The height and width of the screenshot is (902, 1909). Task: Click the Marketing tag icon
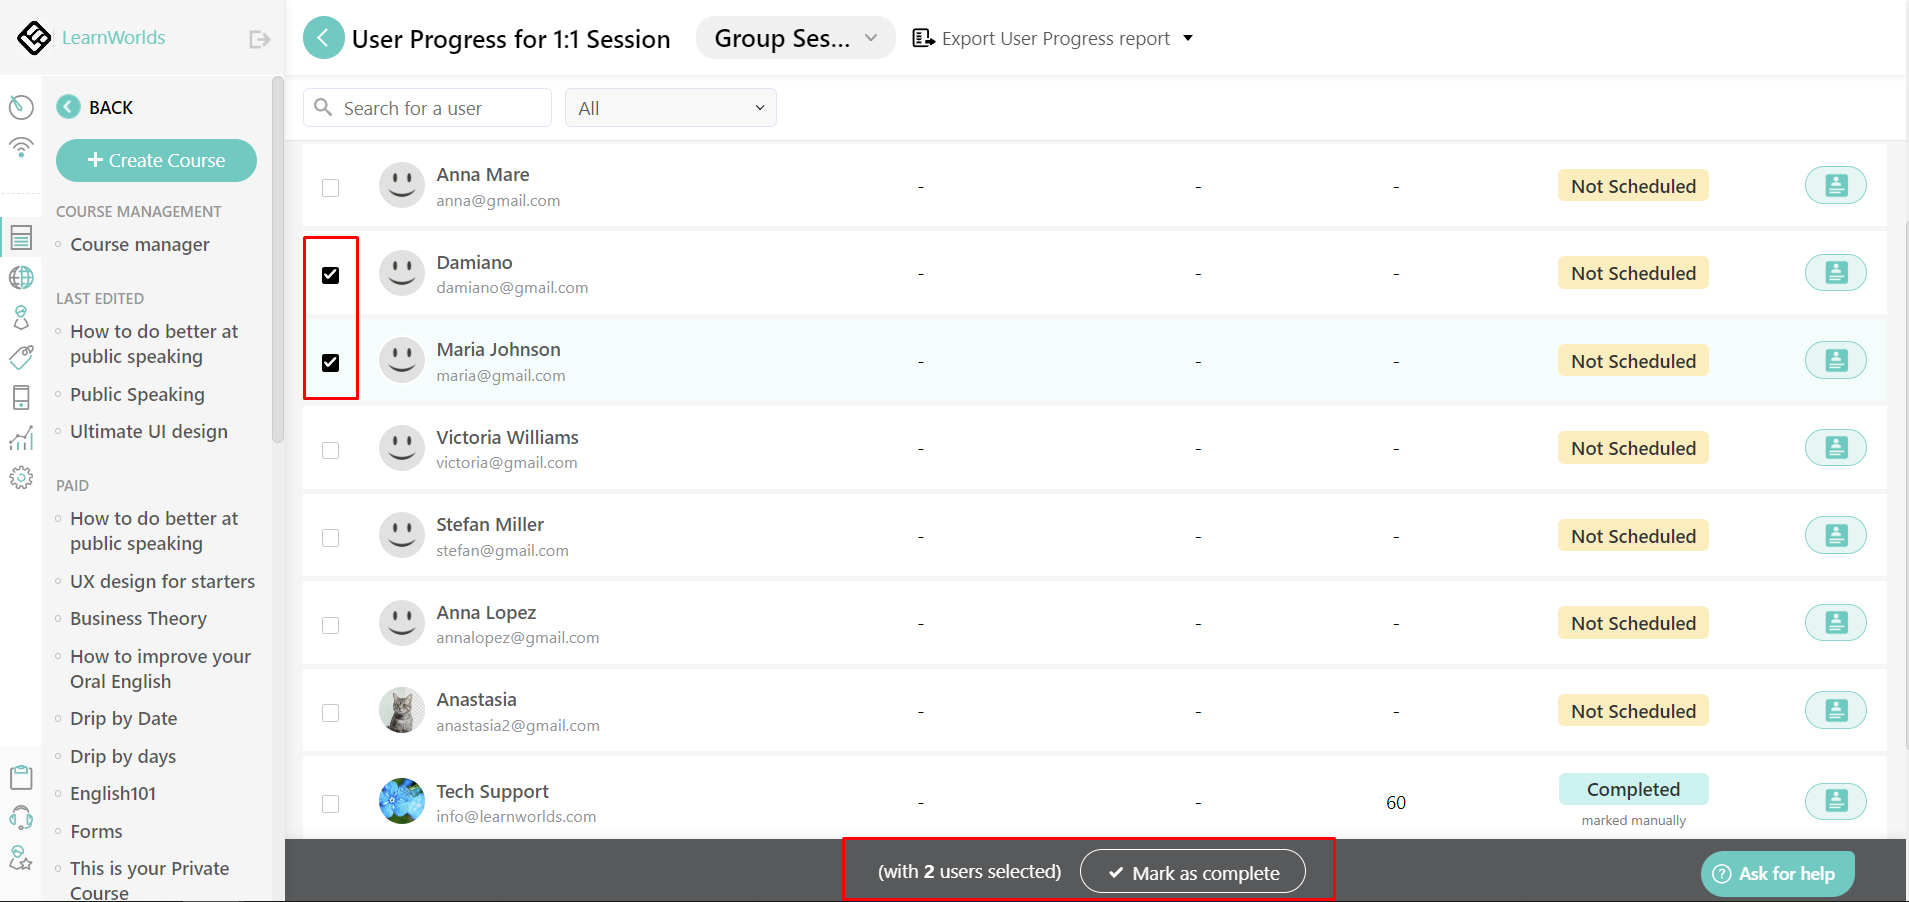[21, 357]
